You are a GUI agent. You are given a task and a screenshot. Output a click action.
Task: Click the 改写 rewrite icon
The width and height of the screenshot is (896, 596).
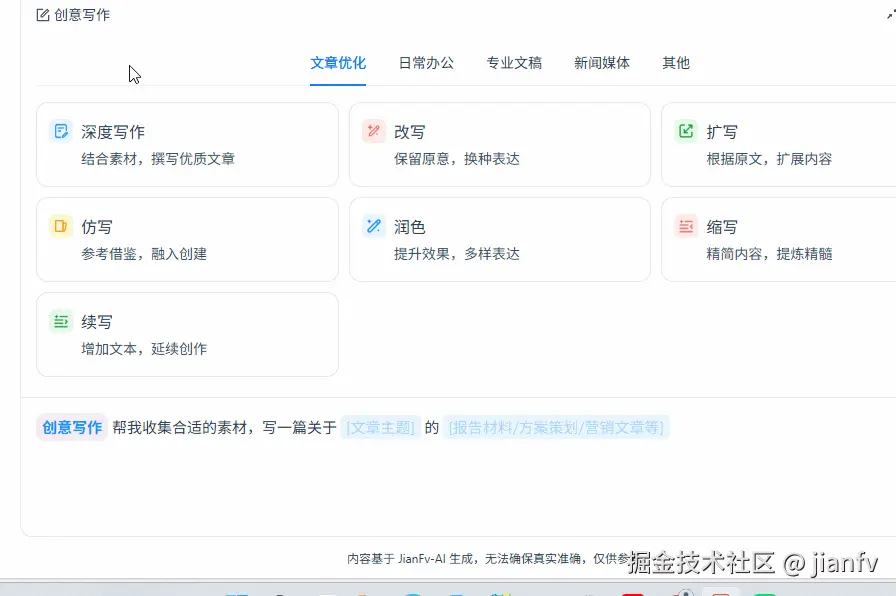click(374, 130)
